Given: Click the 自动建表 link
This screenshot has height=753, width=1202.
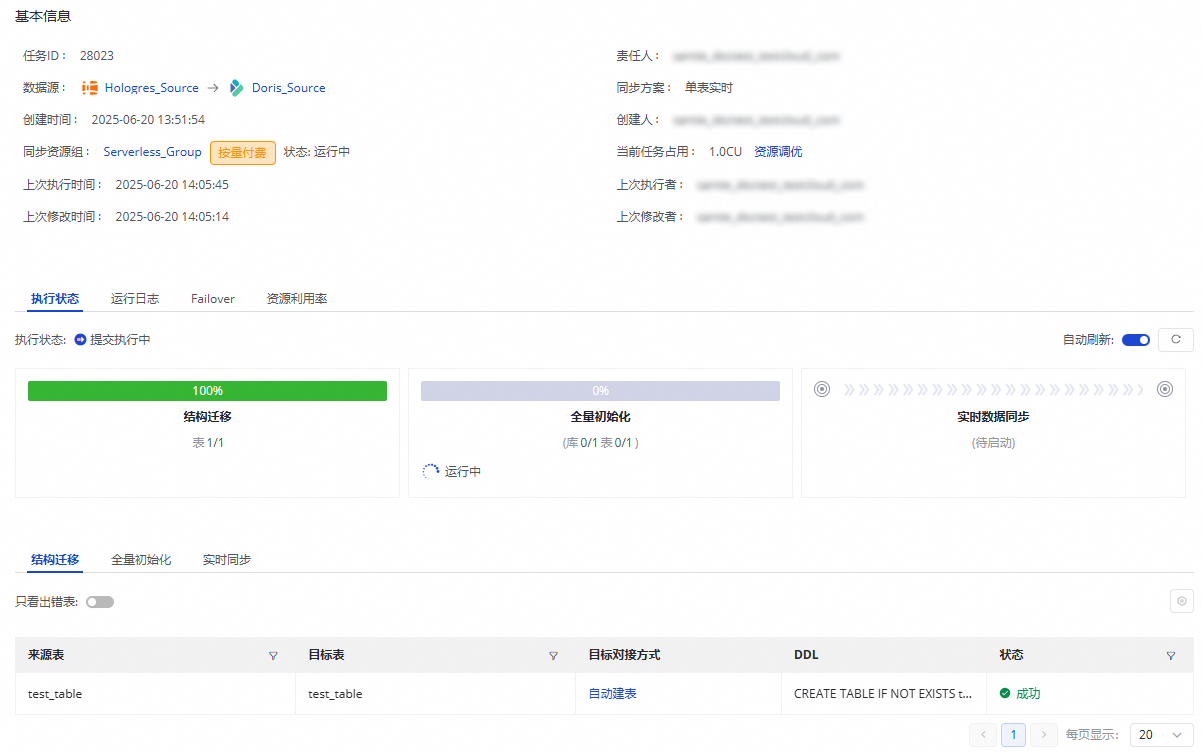Looking at the screenshot, I should point(612,693).
